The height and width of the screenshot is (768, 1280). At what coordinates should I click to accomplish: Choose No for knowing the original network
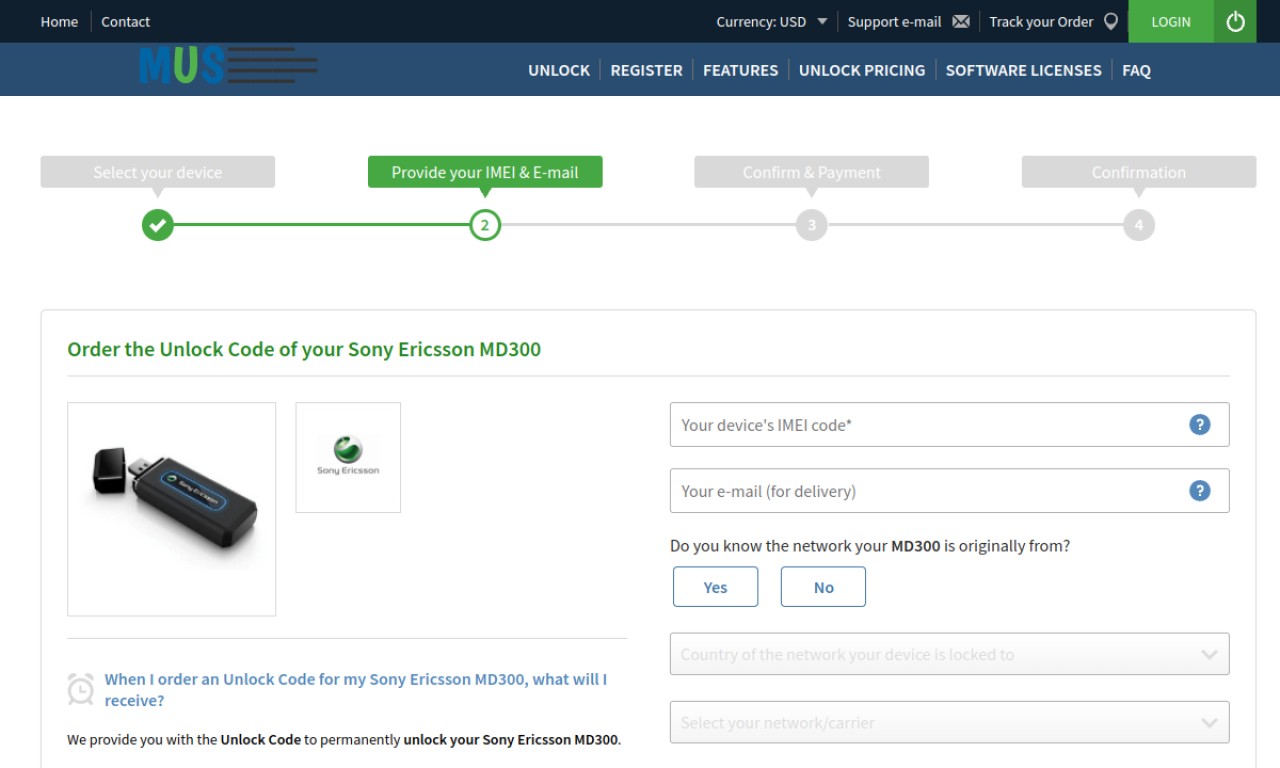[823, 587]
